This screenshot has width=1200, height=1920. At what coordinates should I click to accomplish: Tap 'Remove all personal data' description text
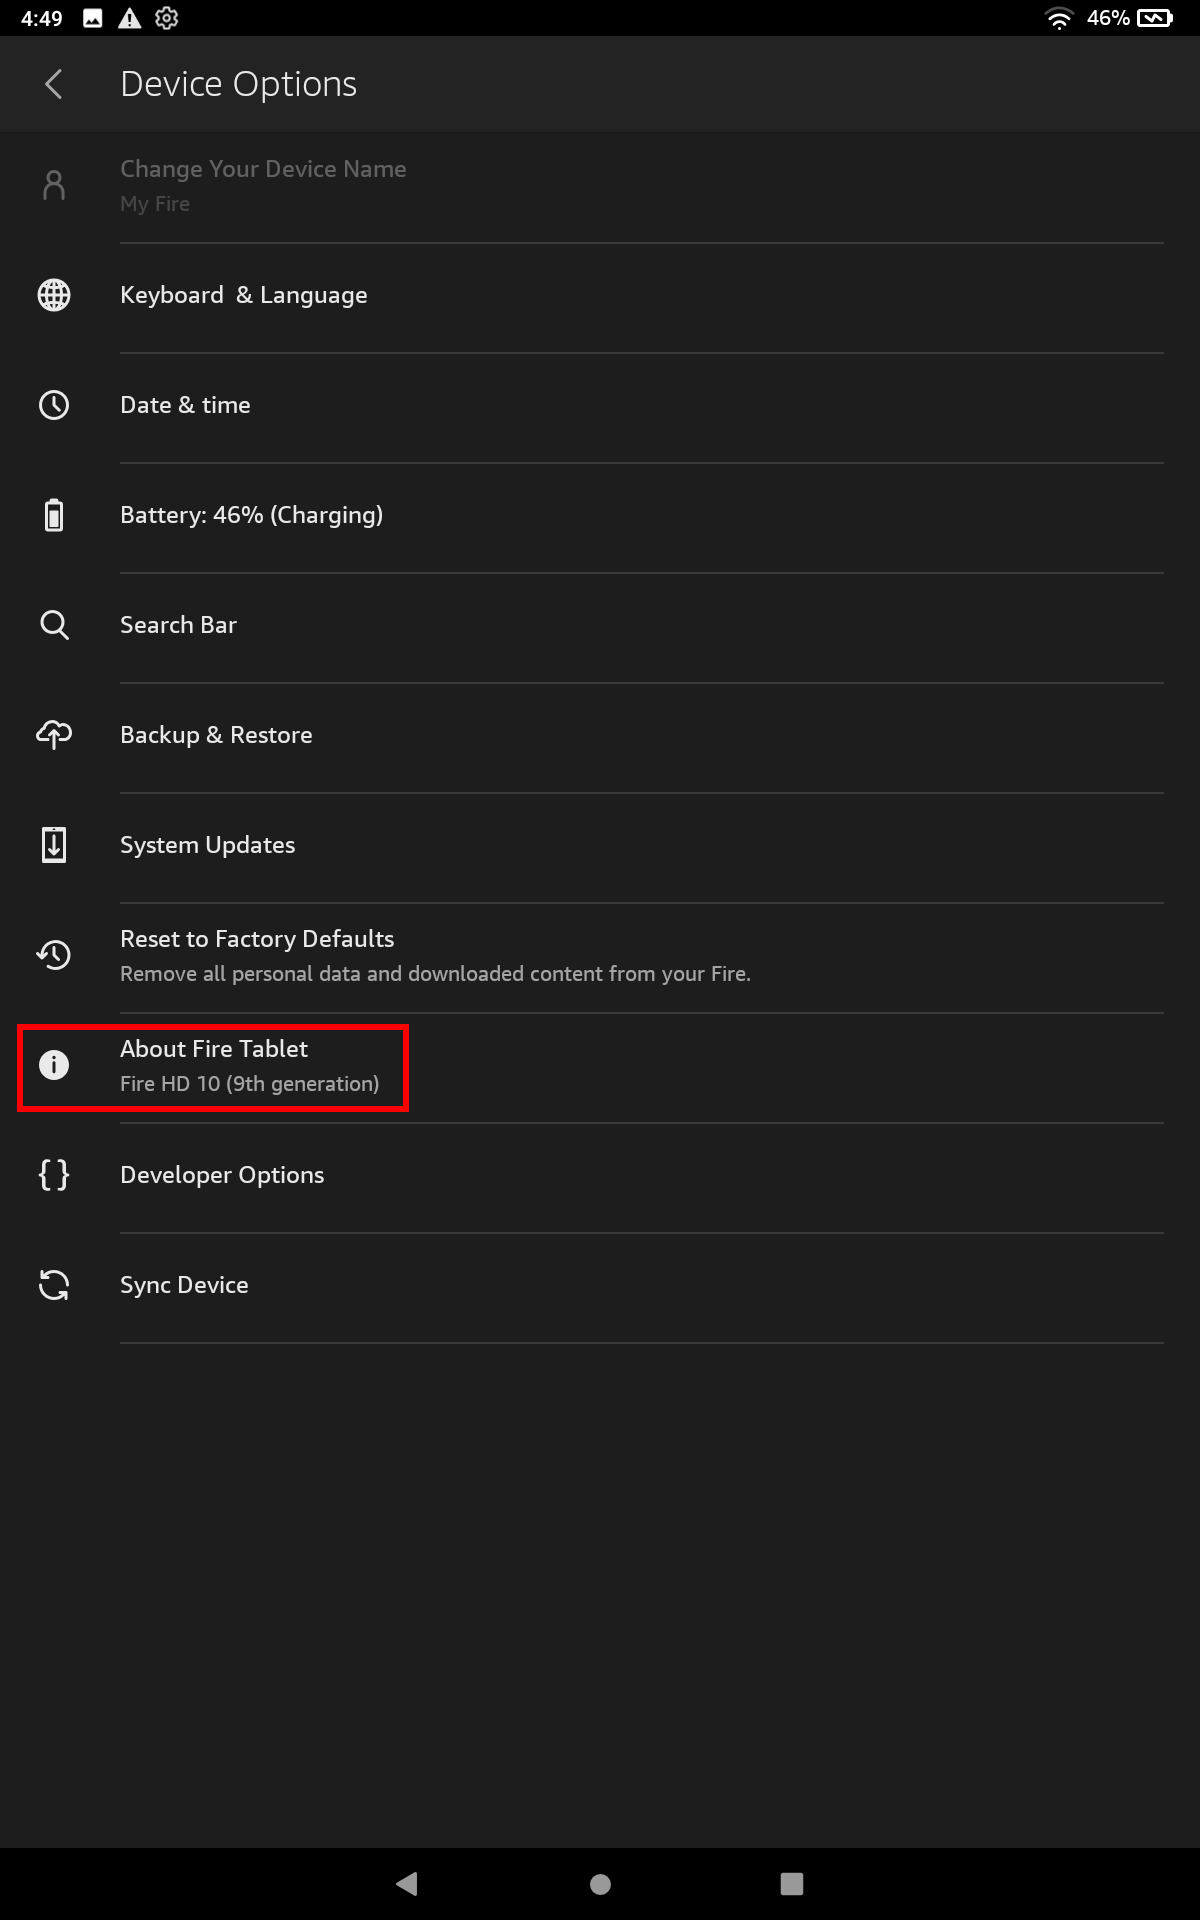point(435,974)
